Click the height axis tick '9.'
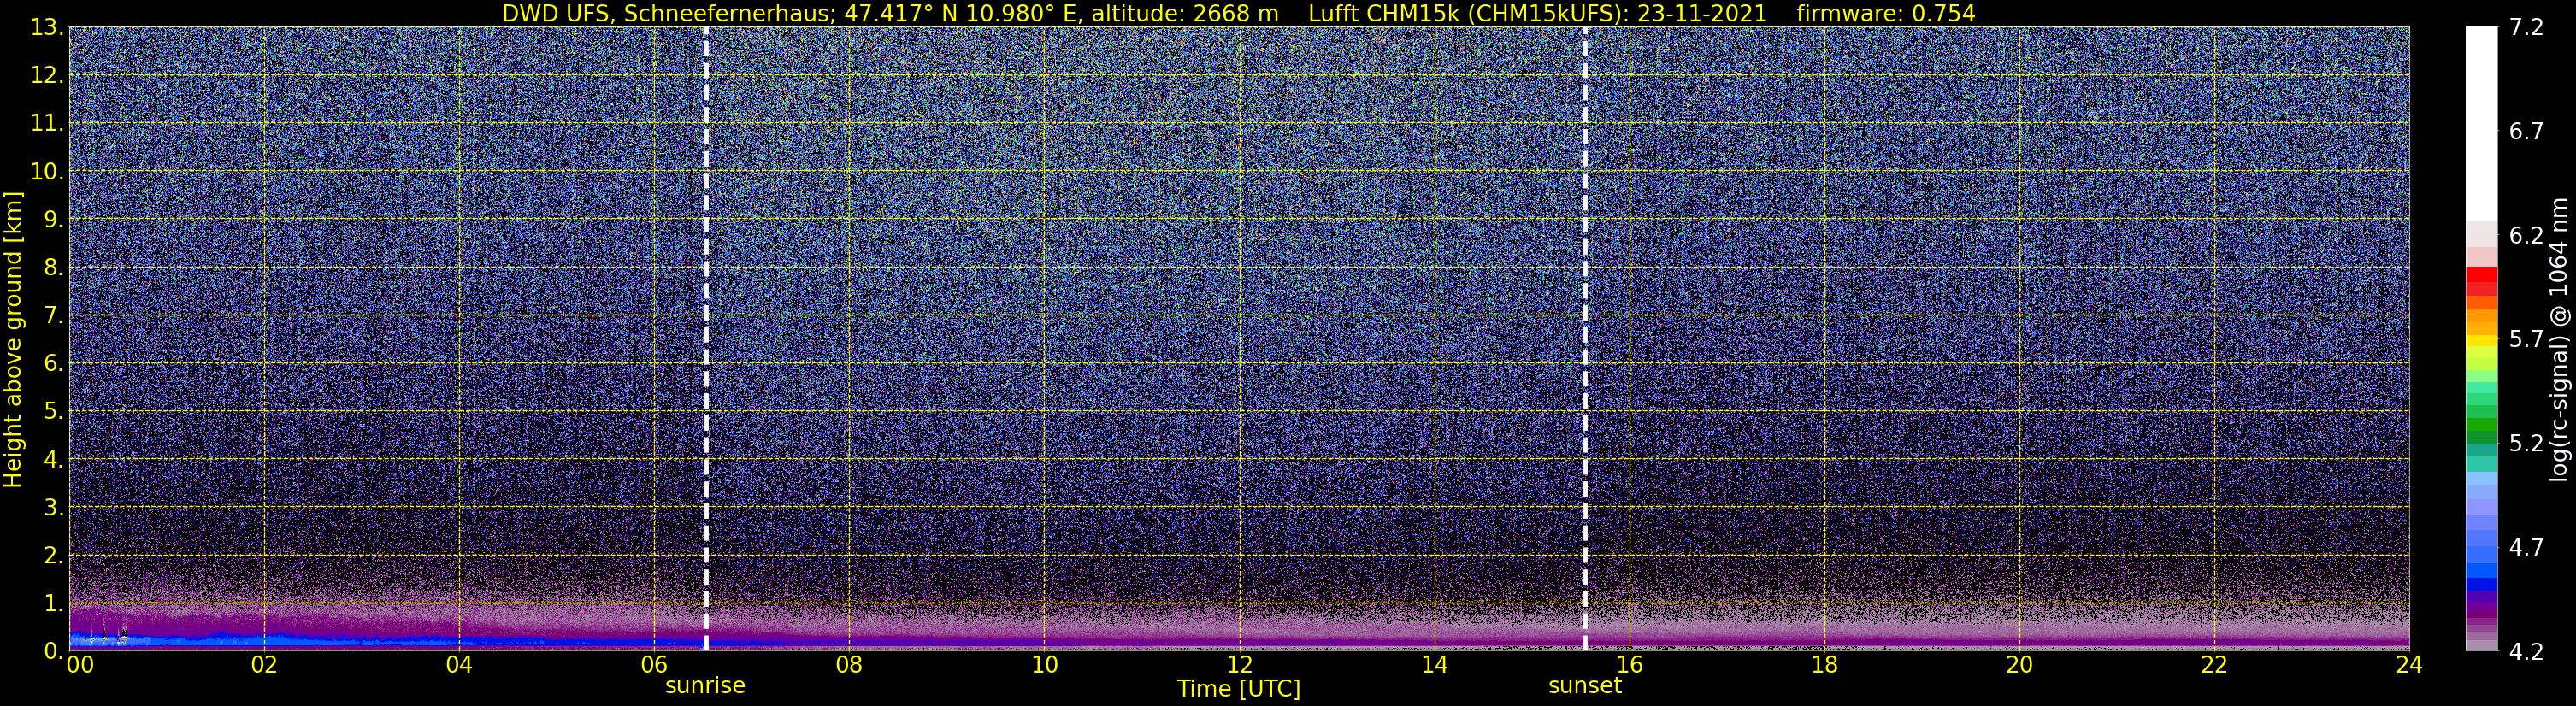The height and width of the screenshot is (706, 2576). (x=53, y=220)
